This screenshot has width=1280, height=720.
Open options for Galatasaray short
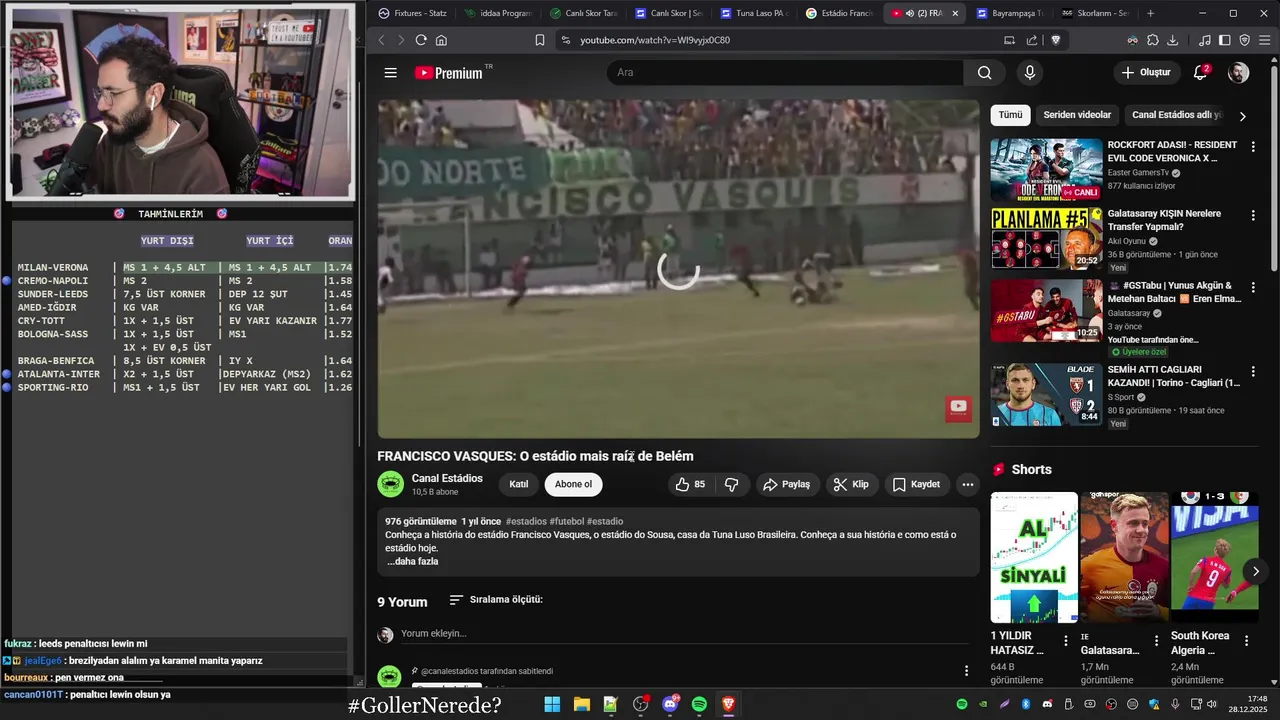(1156, 641)
